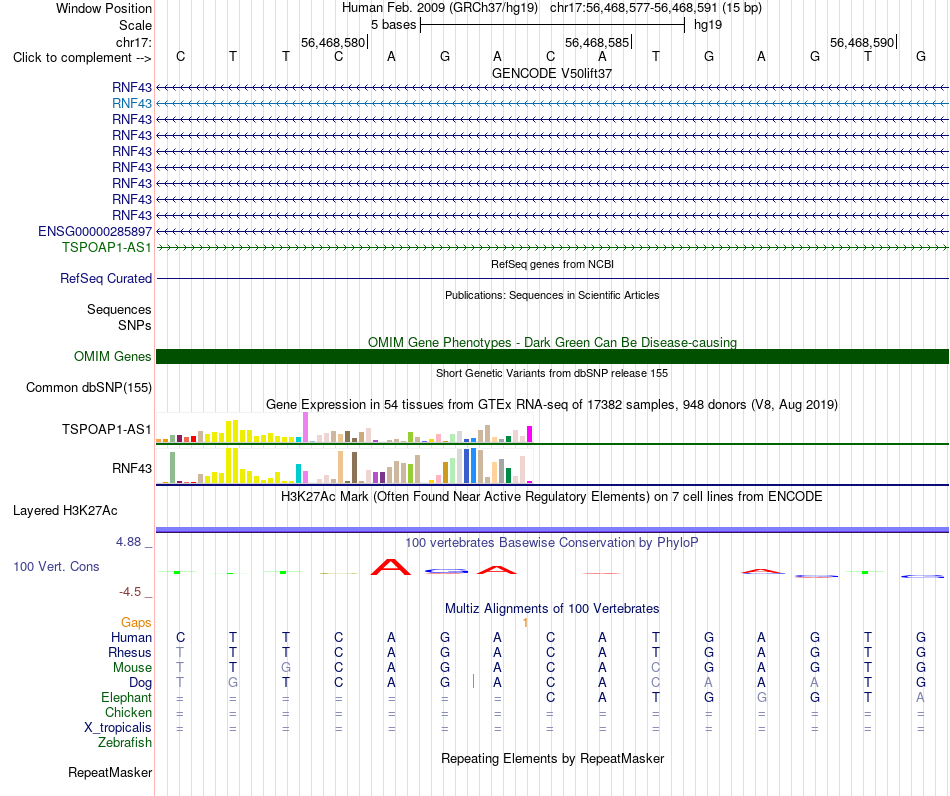This screenshot has height=796, width=950.
Task: Open the GENCODE V50lift37 track title
Action: 552,73
